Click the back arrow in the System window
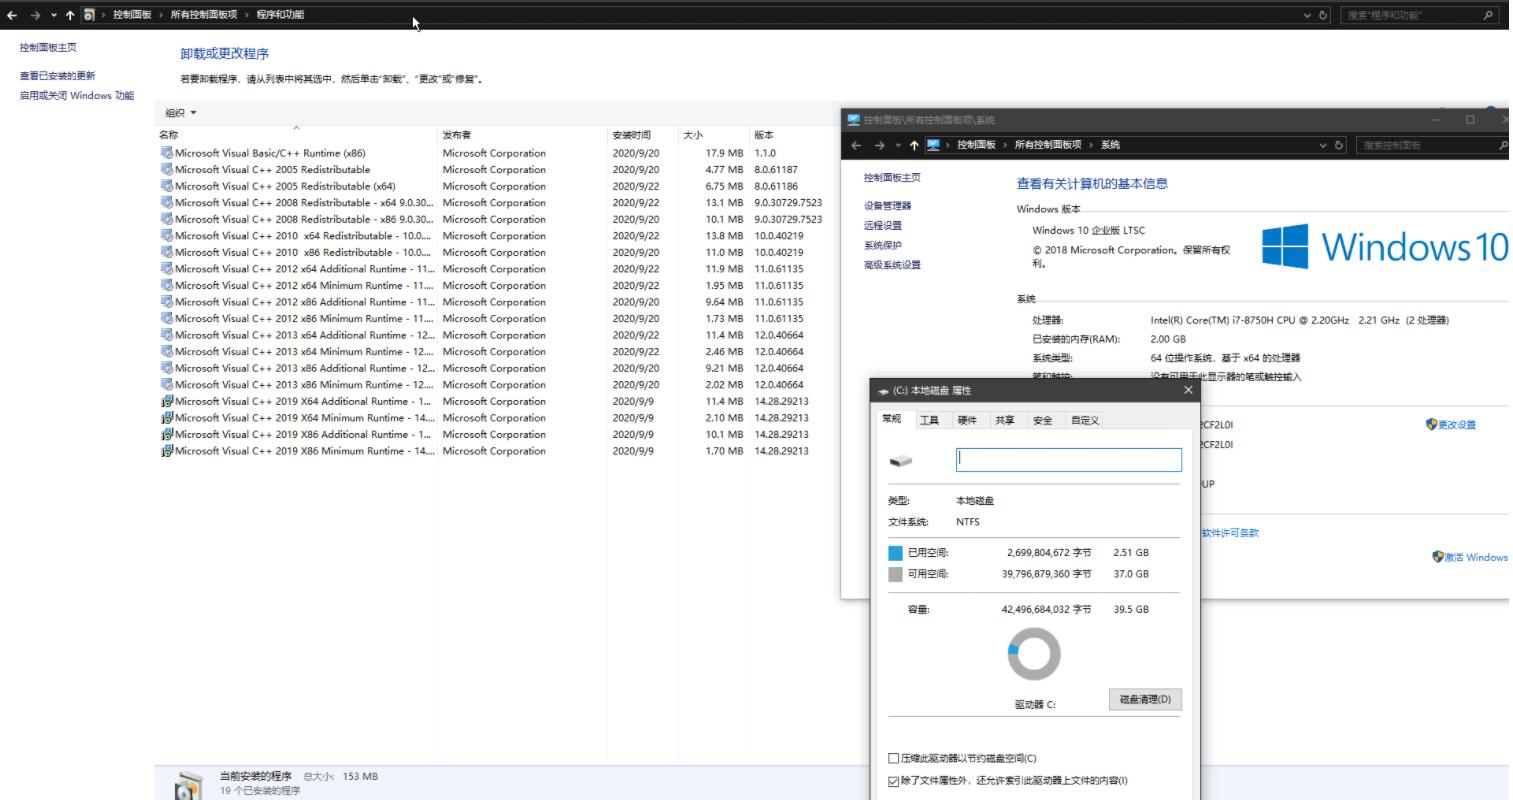Viewport: 1513px width, 800px height. (857, 145)
